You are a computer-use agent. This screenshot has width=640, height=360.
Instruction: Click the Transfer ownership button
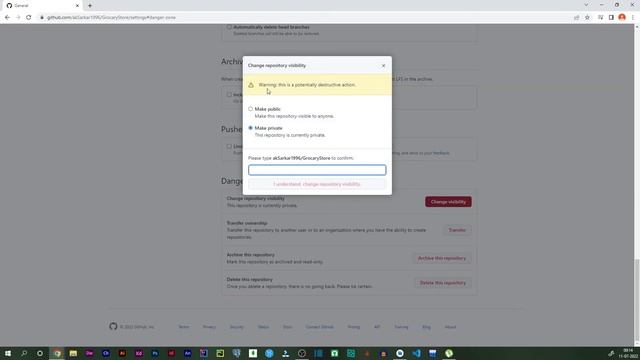[457, 230]
